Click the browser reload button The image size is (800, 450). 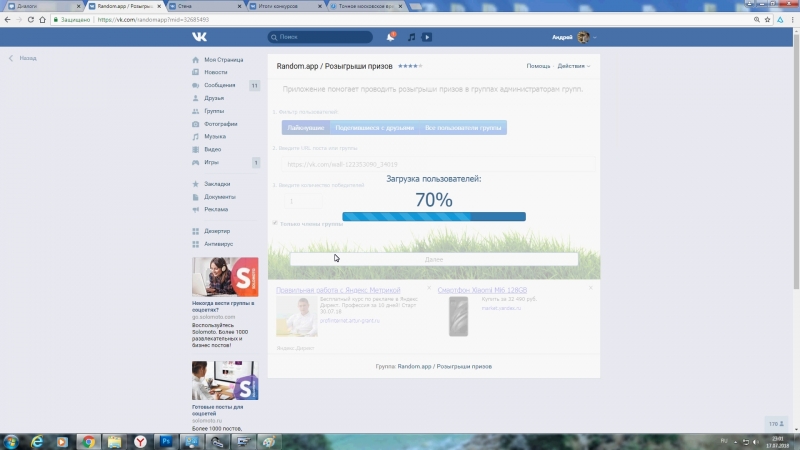coord(31,19)
